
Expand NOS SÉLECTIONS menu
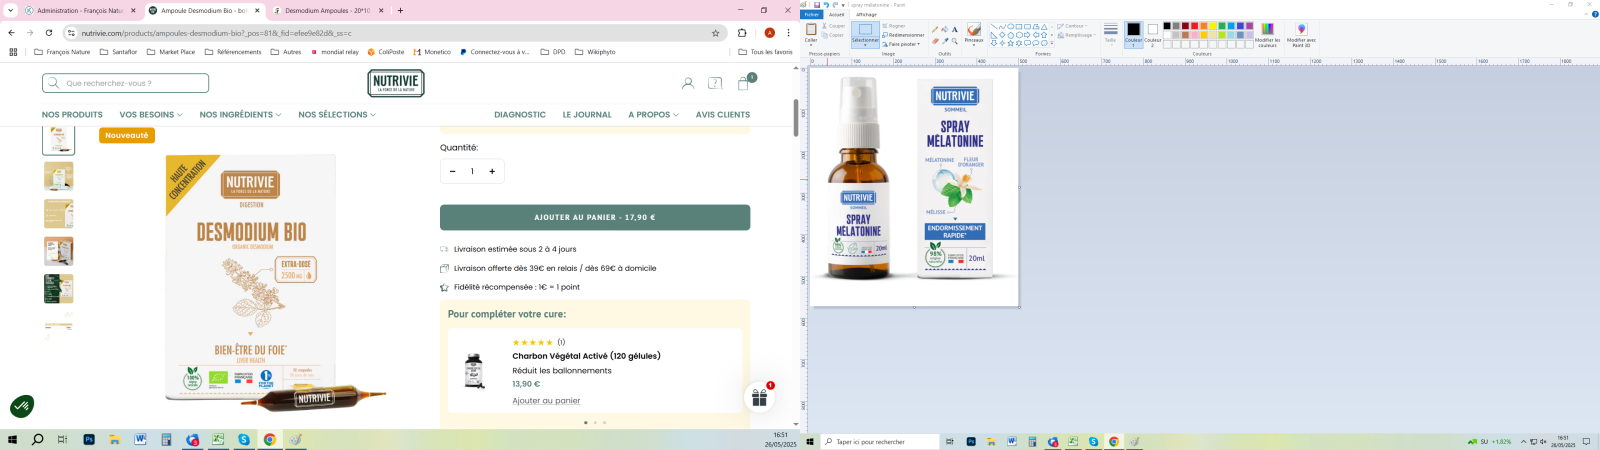[337, 114]
